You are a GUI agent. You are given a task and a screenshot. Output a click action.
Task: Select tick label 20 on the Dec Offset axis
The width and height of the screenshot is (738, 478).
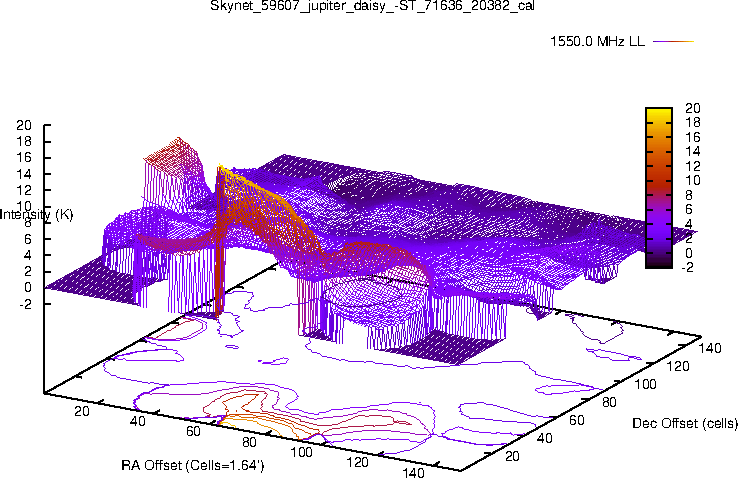512,456
